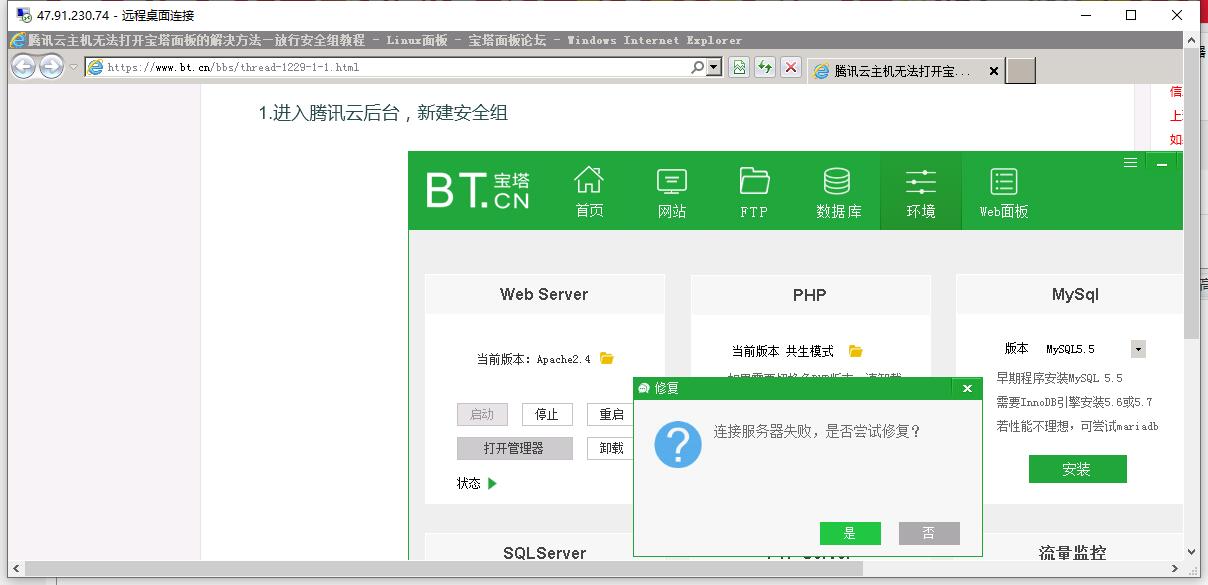Click the disabled 启动 button
The image size is (1208, 585).
(482, 414)
